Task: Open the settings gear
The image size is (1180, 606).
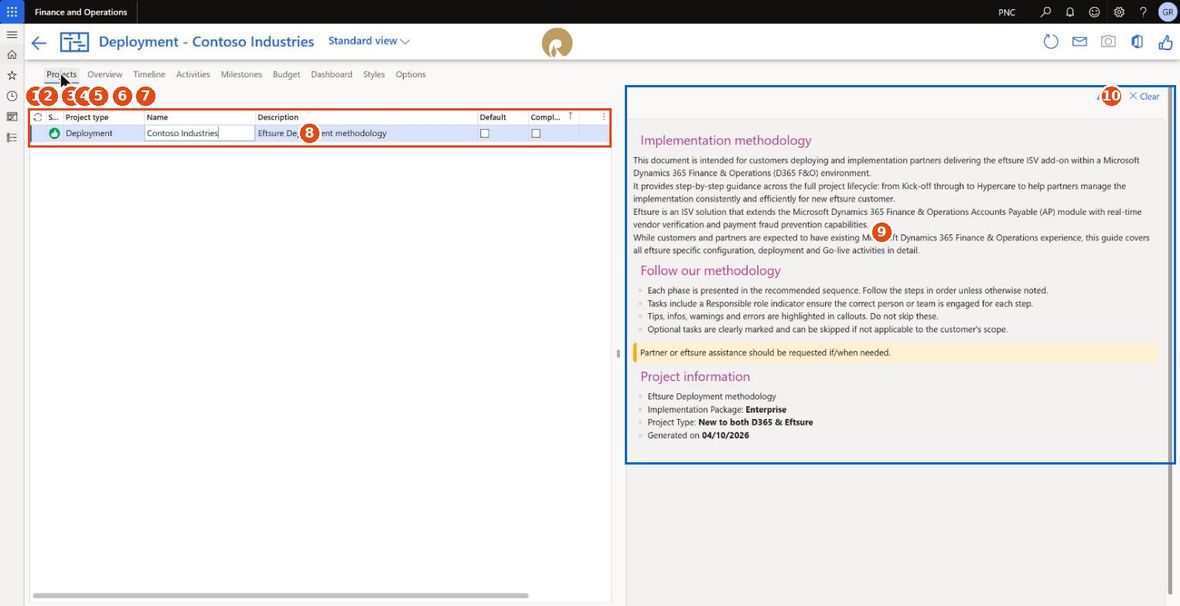Action: 1119,12
